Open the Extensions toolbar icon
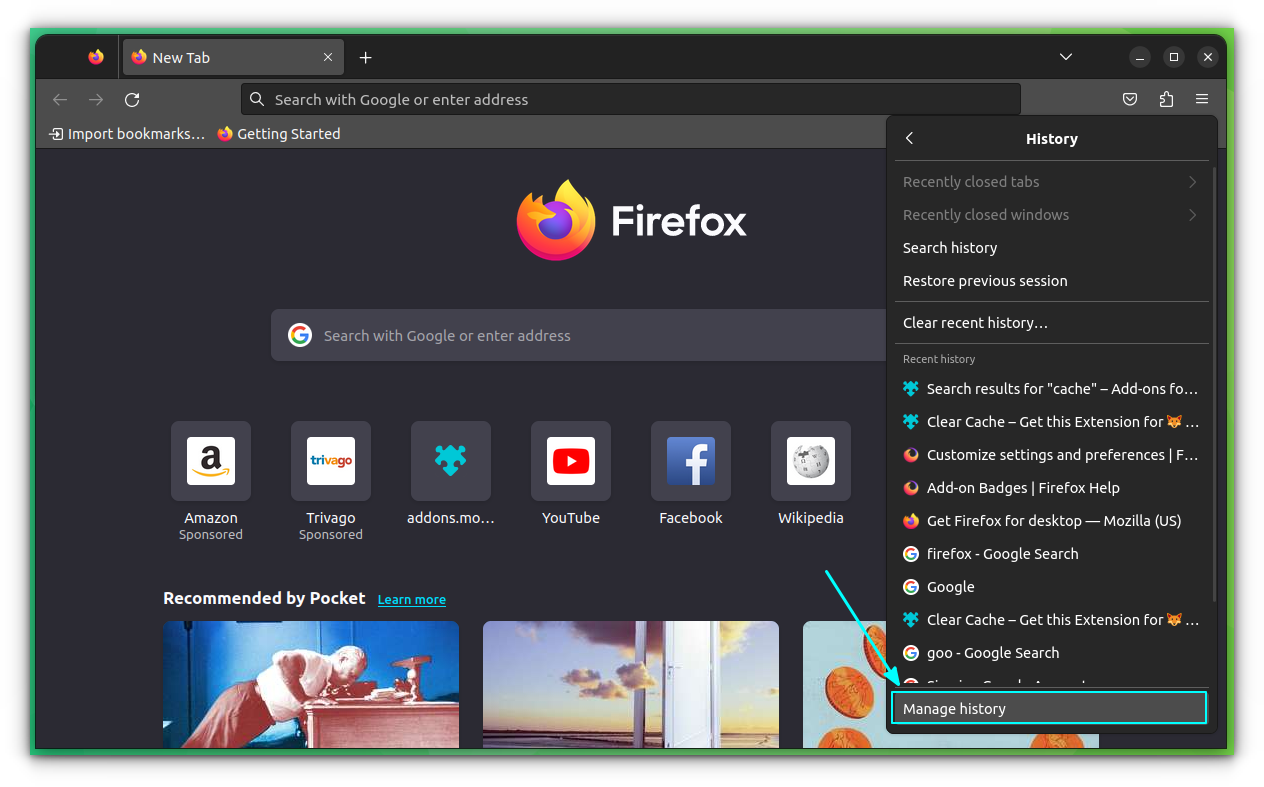 pyautogui.click(x=1166, y=99)
